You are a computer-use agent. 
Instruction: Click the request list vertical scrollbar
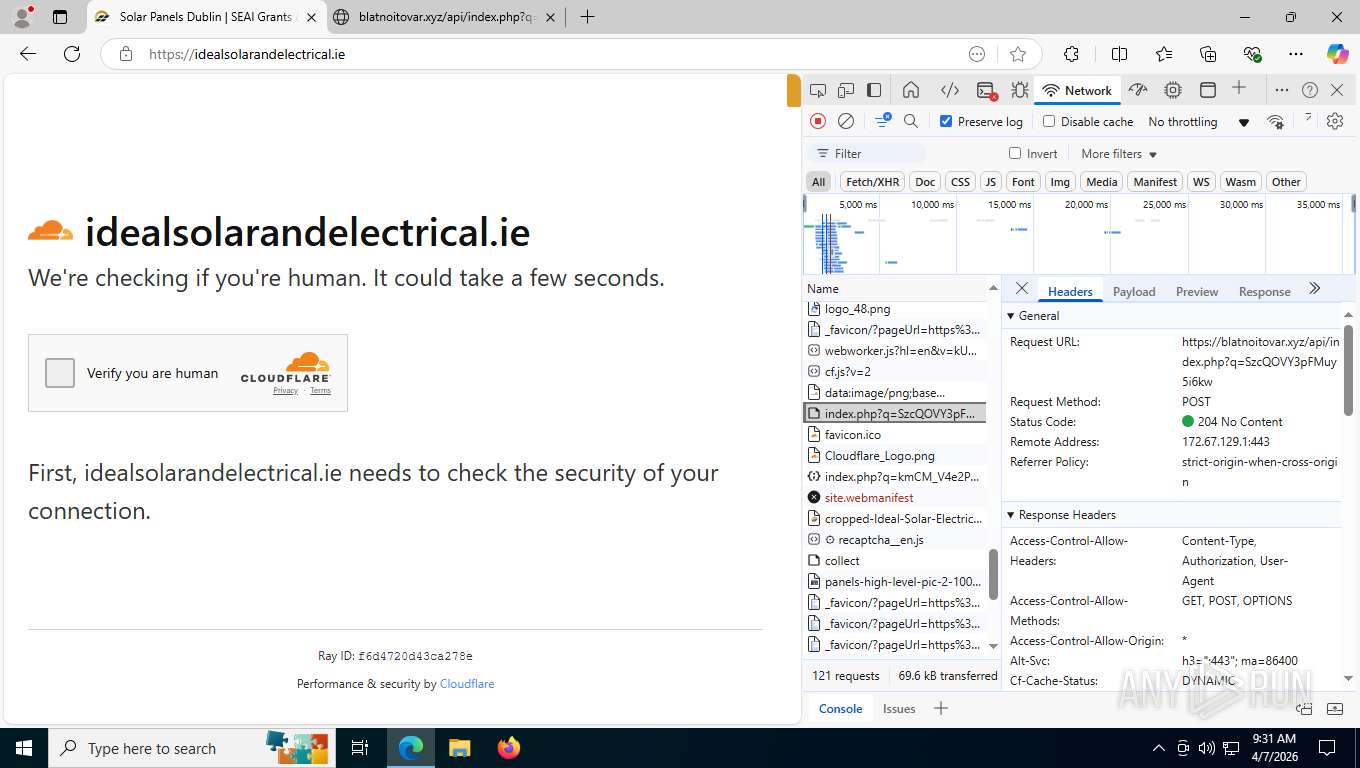click(x=993, y=574)
